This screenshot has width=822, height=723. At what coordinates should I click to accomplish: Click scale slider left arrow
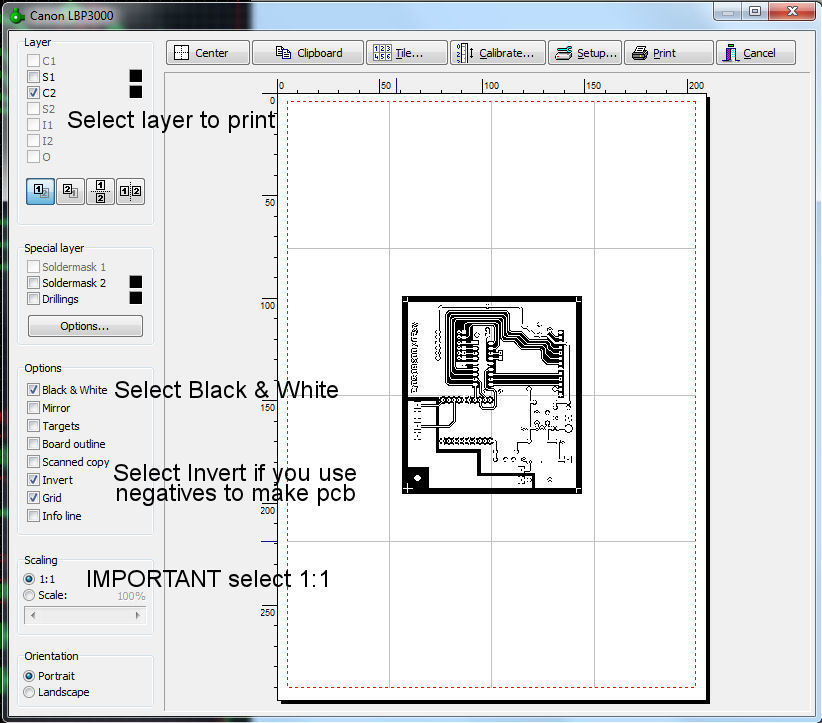[33, 616]
